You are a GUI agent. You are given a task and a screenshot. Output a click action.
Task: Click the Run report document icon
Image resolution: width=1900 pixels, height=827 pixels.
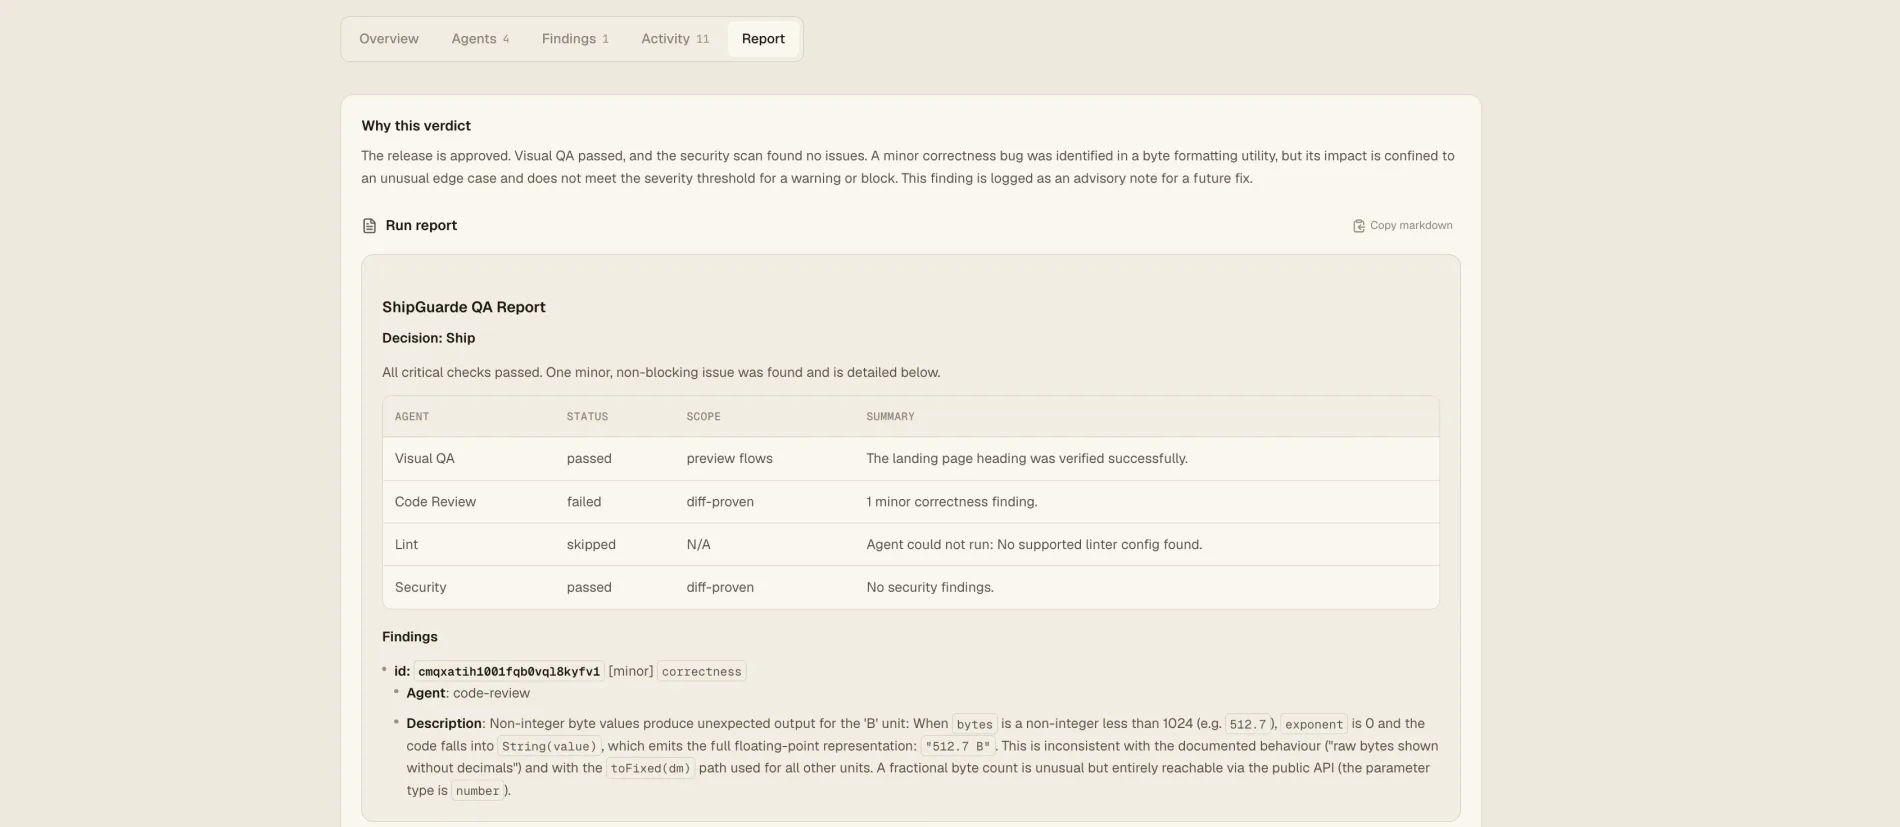[369, 226]
